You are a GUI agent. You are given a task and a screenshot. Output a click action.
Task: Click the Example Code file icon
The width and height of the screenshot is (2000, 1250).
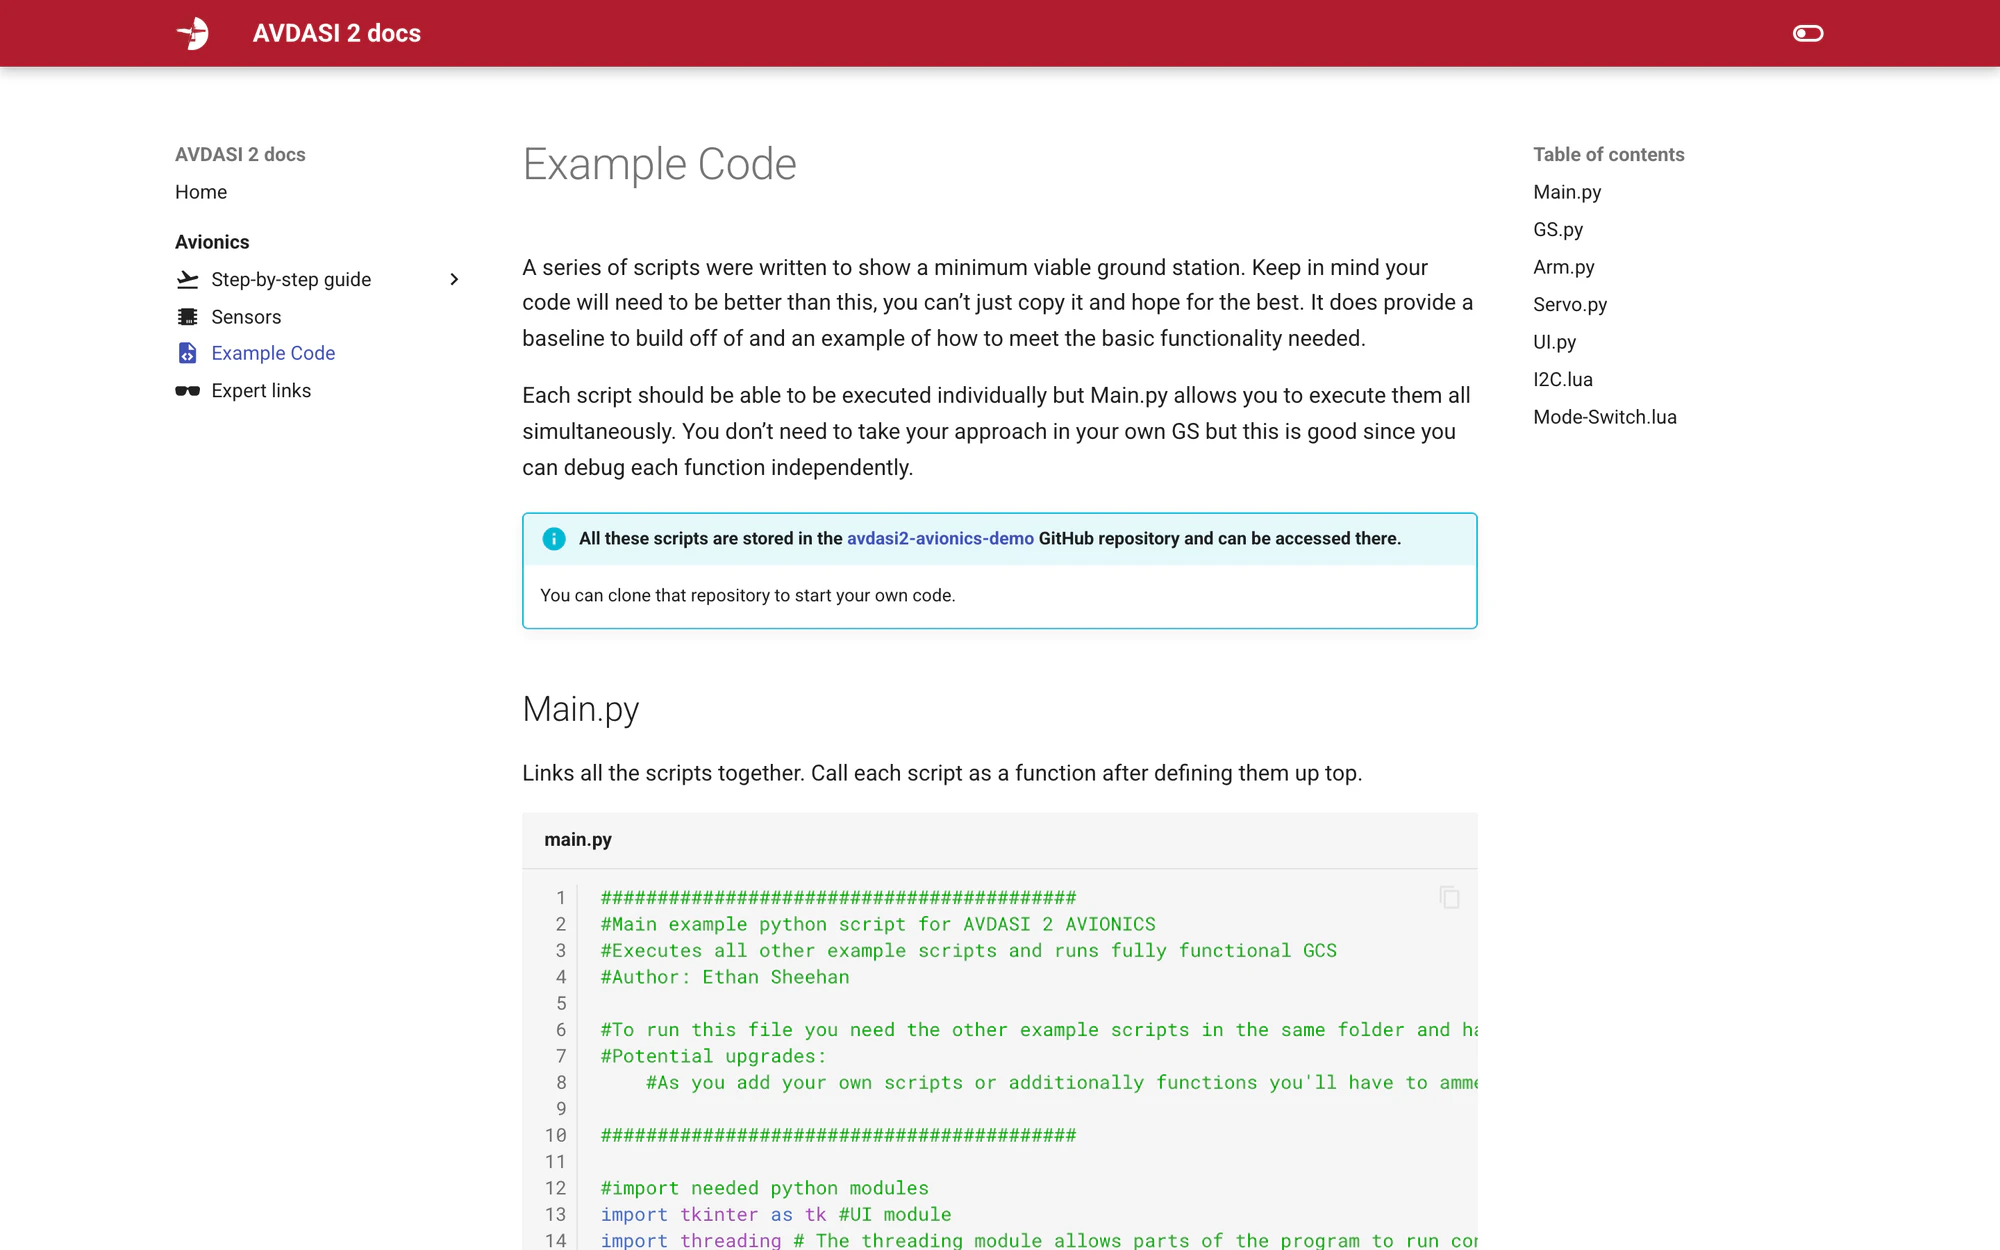coord(187,353)
